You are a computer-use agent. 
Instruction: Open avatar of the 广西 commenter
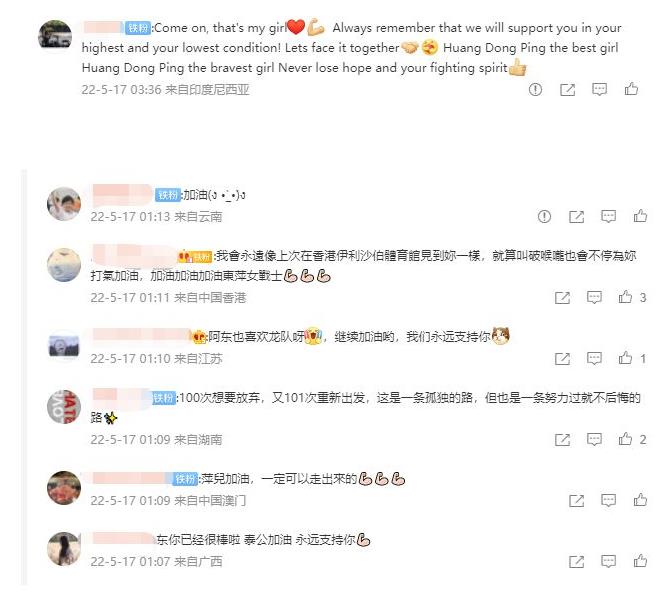64,549
